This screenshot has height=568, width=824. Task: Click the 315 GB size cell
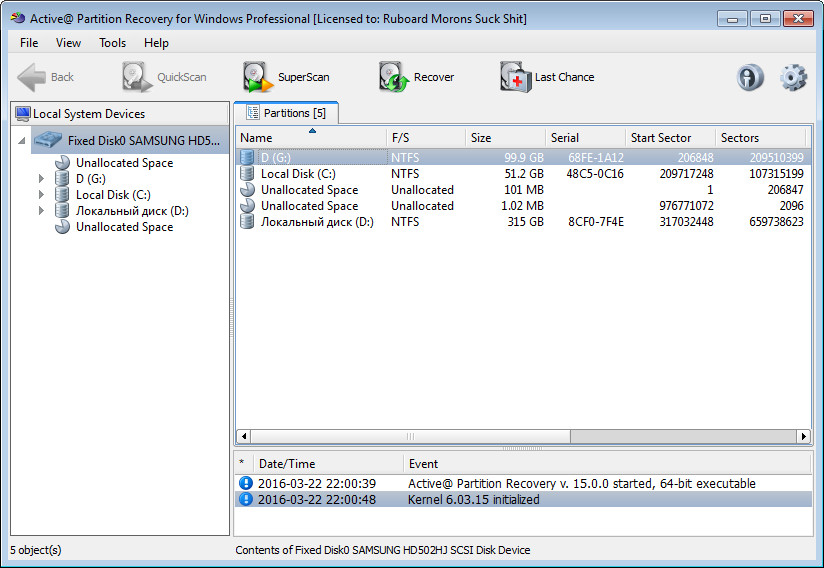coord(525,222)
